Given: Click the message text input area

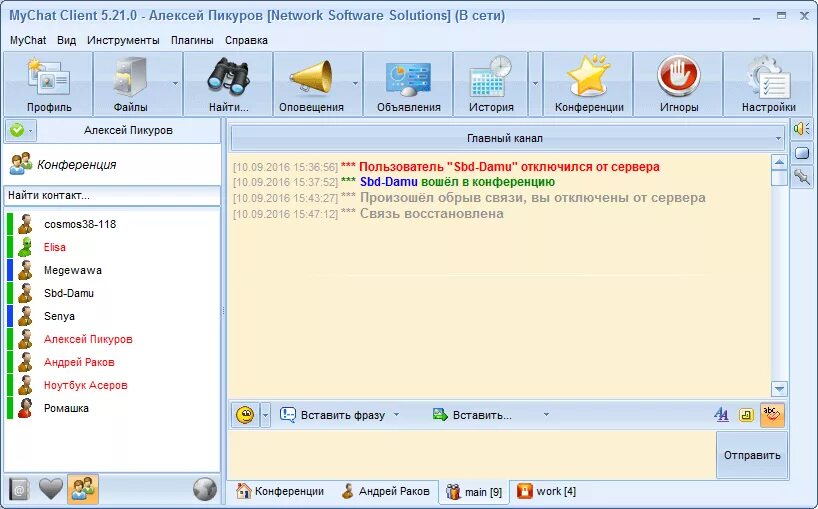Looking at the screenshot, I should pyautogui.click(x=472, y=455).
